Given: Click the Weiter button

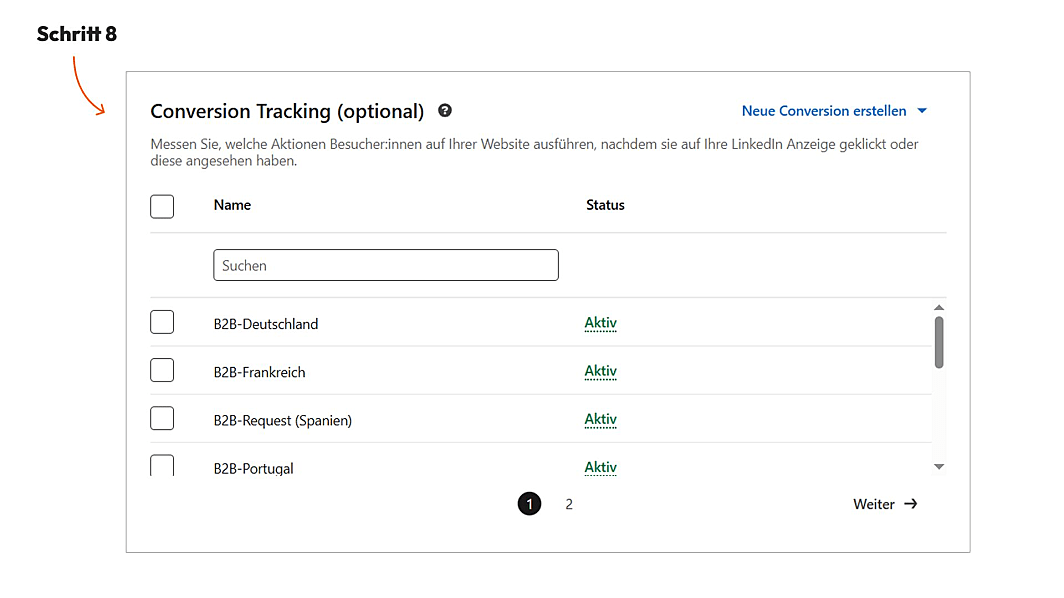Looking at the screenshot, I should 874,504.
